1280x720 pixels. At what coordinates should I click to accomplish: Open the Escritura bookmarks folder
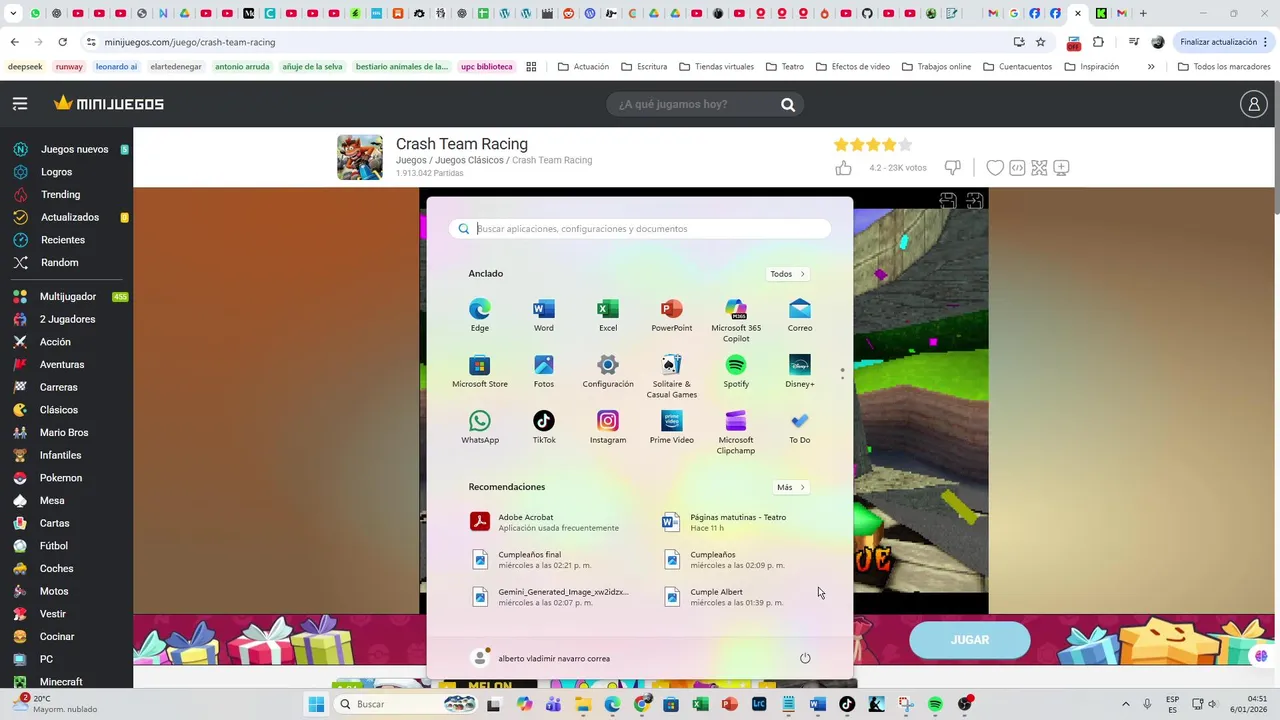[x=643, y=67]
